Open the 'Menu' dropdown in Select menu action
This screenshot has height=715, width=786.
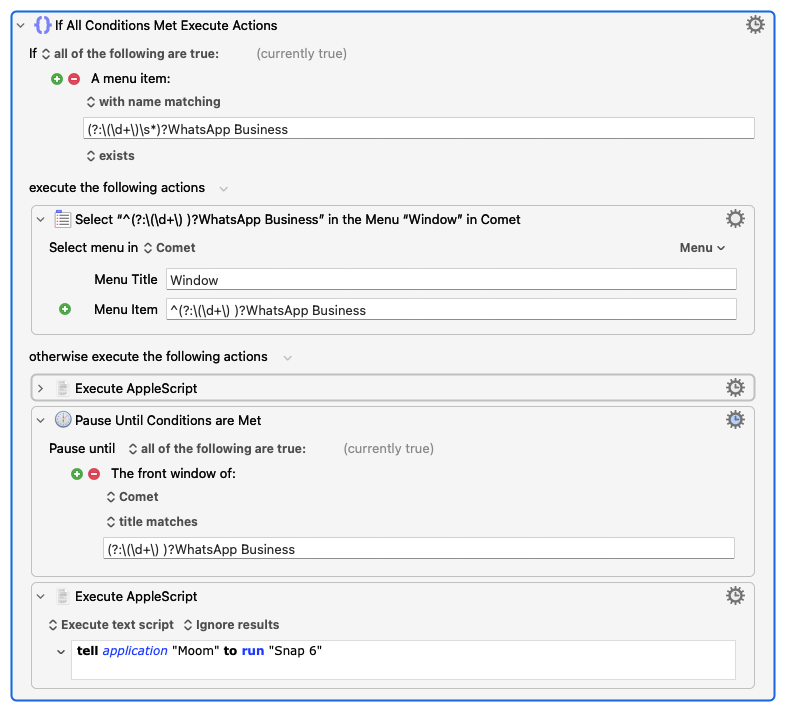point(702,247)
